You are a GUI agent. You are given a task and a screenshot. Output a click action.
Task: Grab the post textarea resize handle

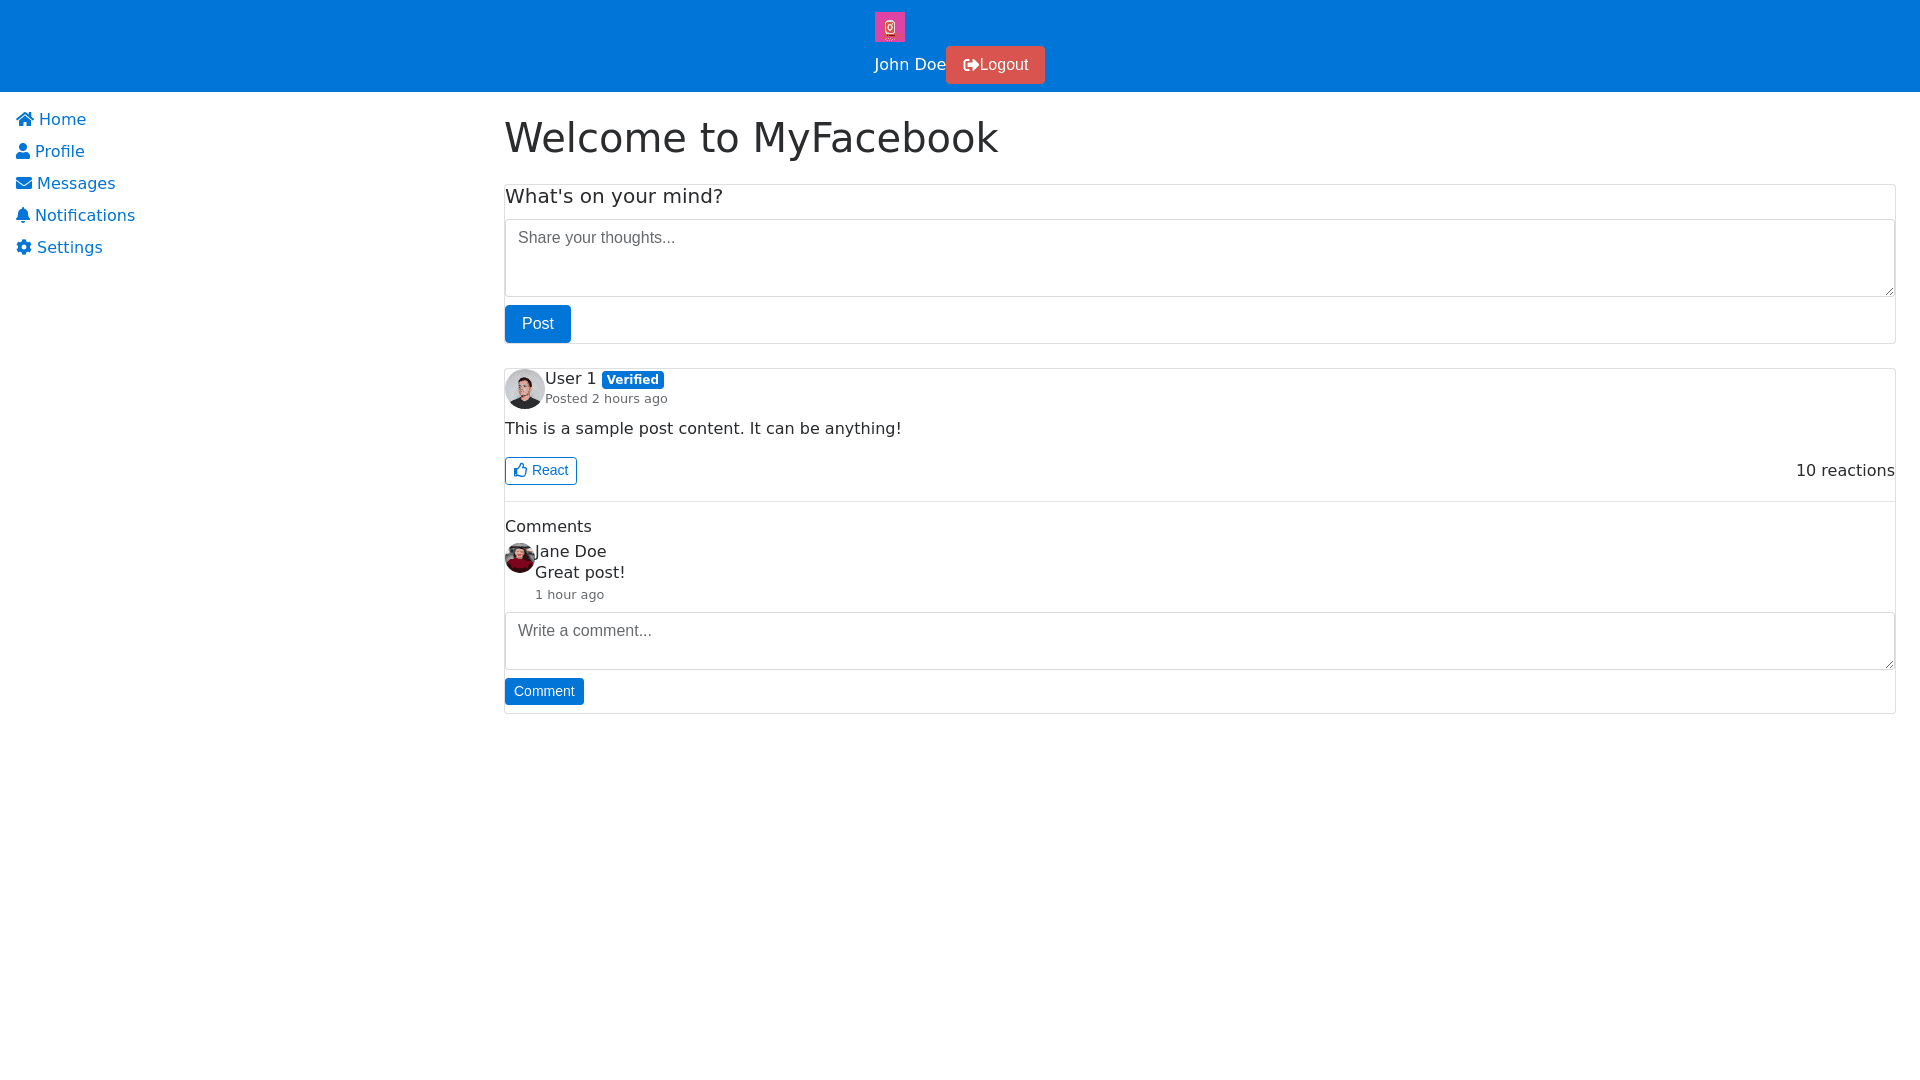(1888, 291)
